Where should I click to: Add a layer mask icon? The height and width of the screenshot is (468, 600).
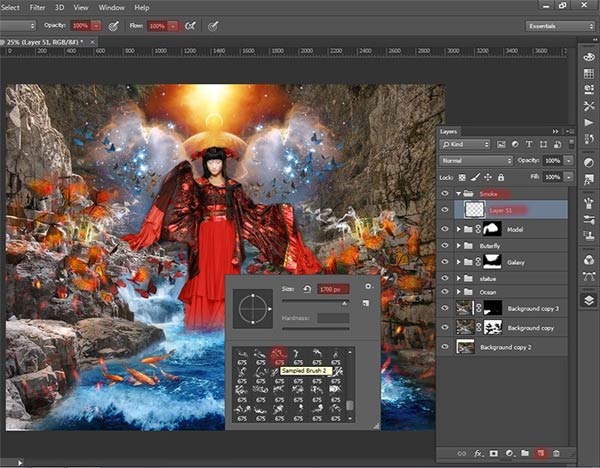click(494, 453)
